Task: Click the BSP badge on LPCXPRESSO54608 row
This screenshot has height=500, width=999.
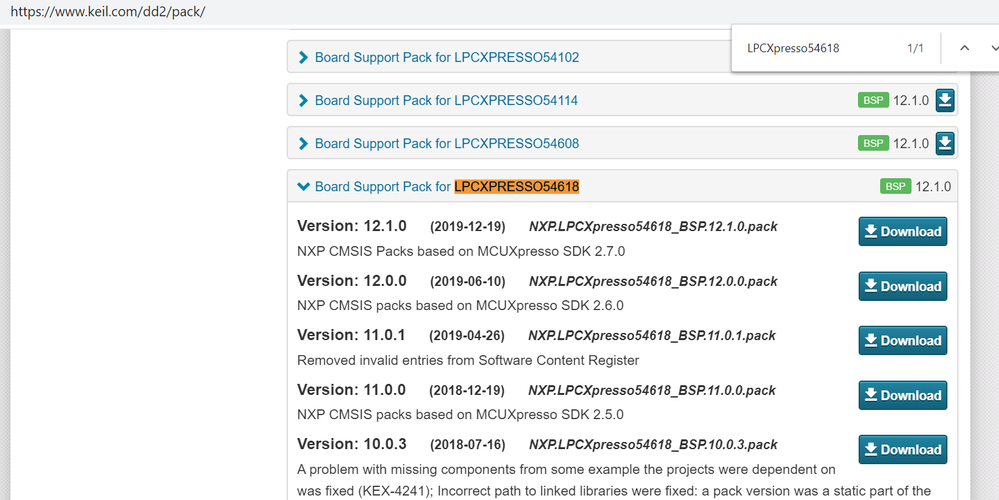Action: coord(873,143)
